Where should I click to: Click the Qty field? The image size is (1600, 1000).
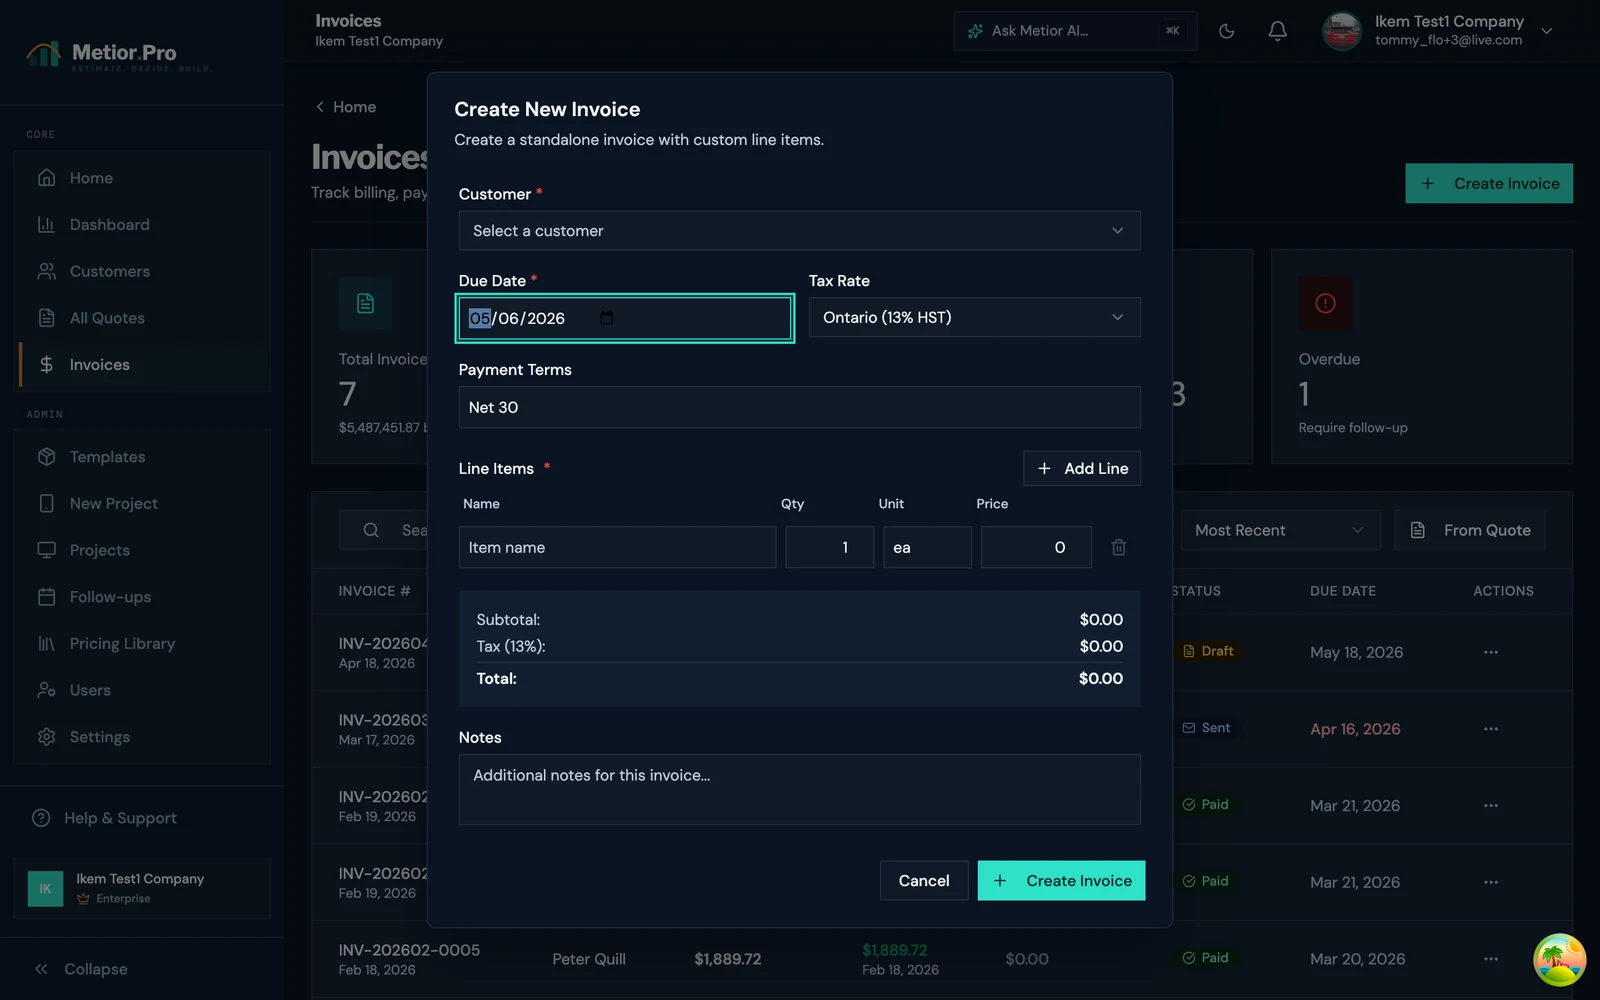click(829, 547)
